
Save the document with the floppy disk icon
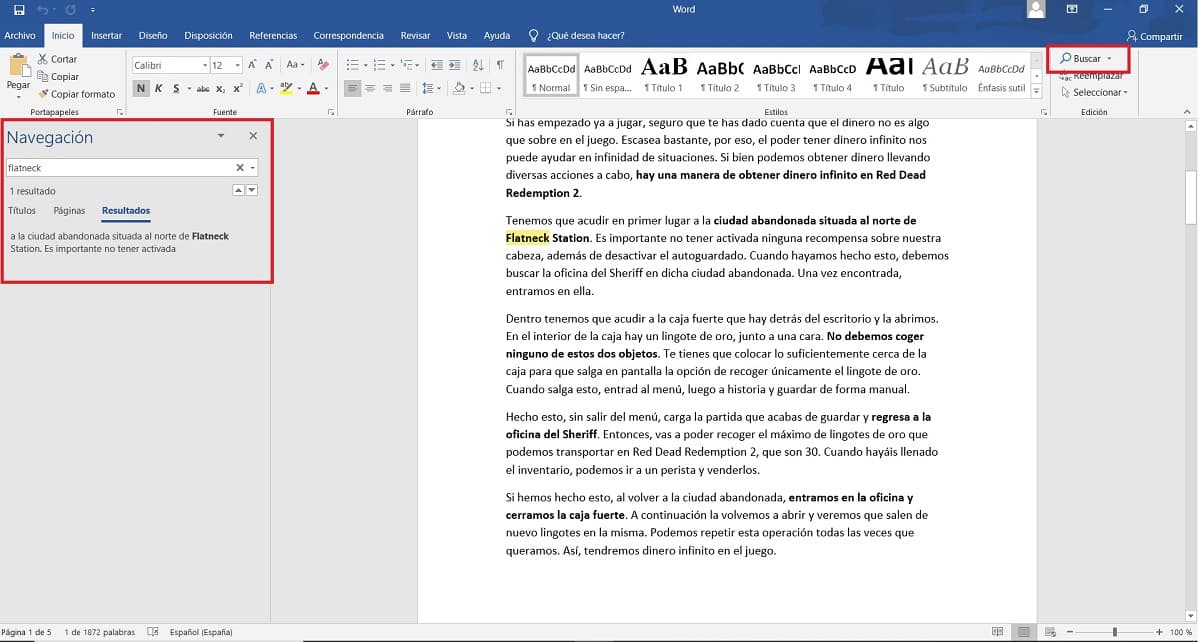(19, 10)
